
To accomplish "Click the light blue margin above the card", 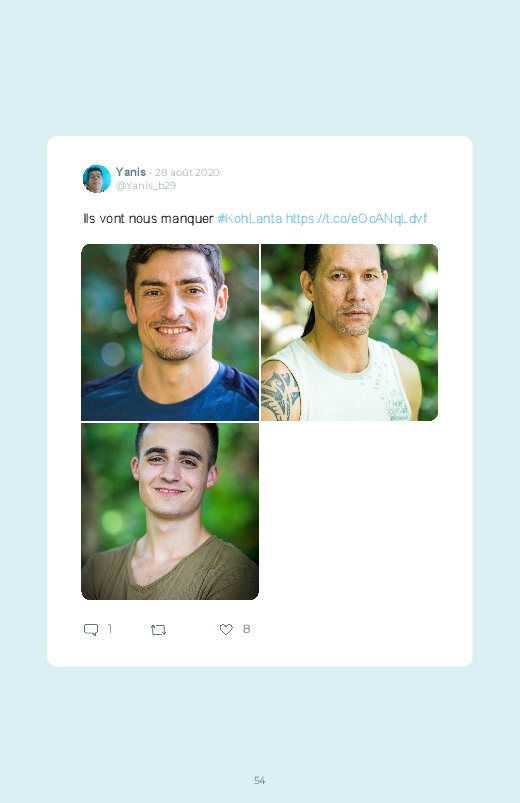I will coord(260,67).
